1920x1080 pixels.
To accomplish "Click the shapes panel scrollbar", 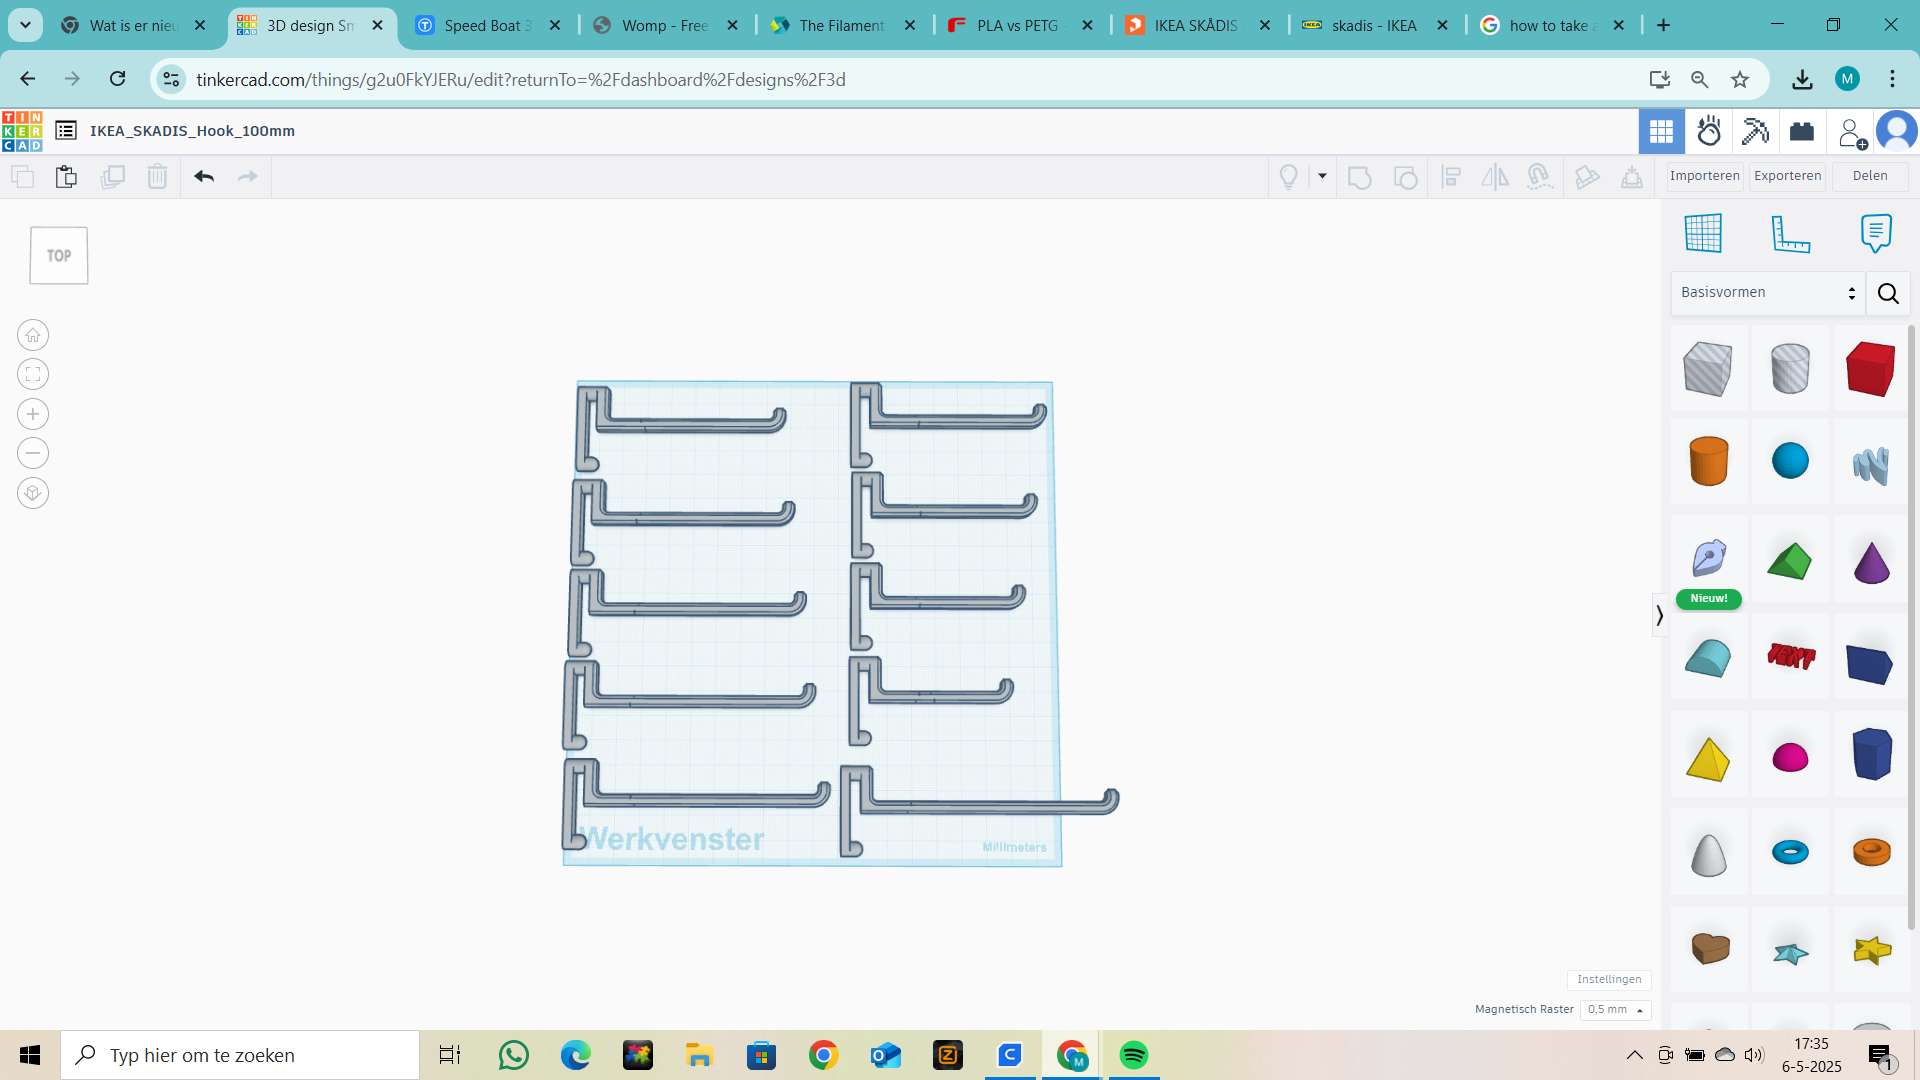I will (1913, 630).
